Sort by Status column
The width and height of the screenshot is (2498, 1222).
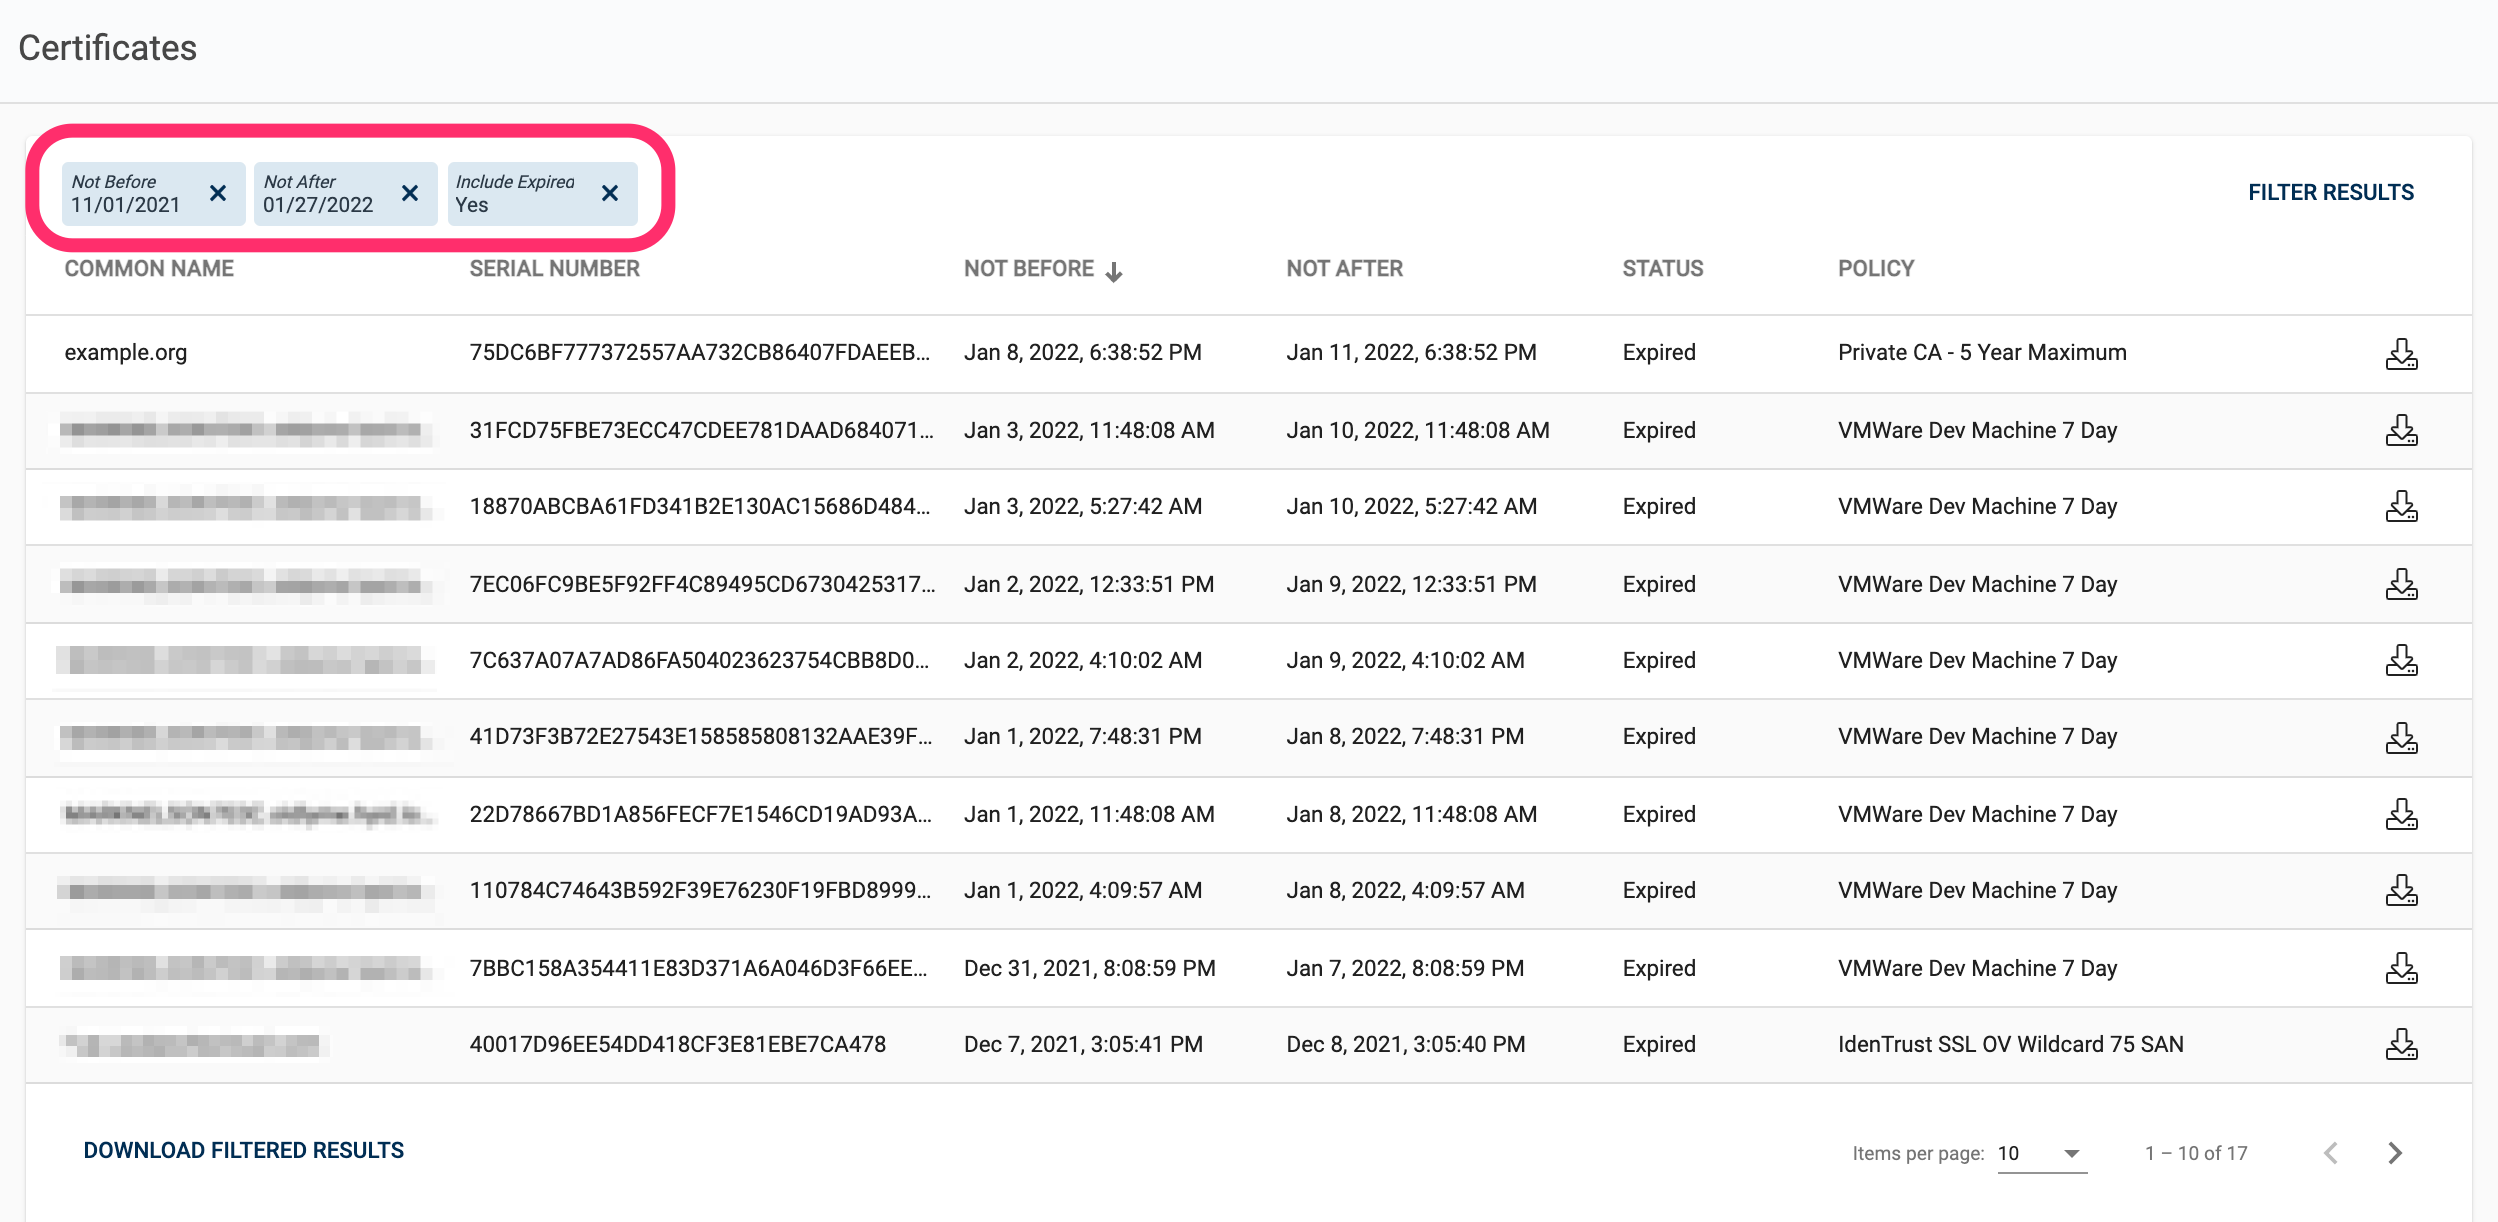[x=1663, y=269]
